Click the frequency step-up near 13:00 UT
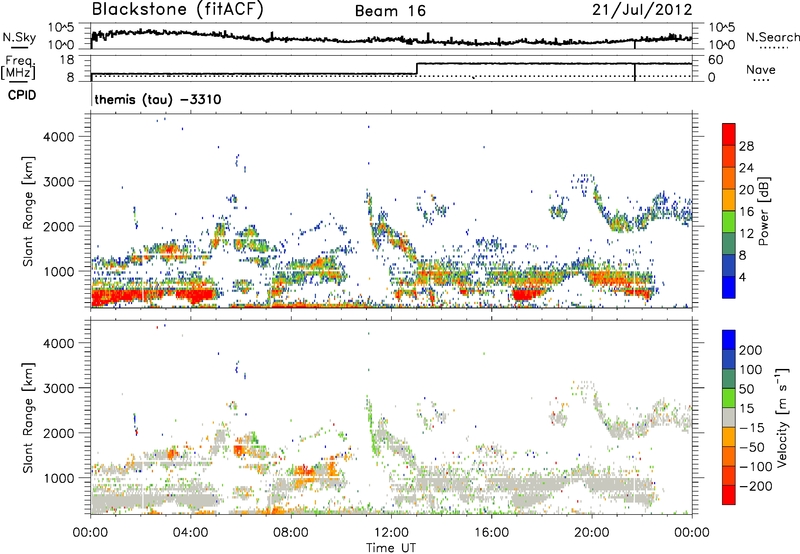Screen dimensions: 800x554 click(x=417, y=69)
